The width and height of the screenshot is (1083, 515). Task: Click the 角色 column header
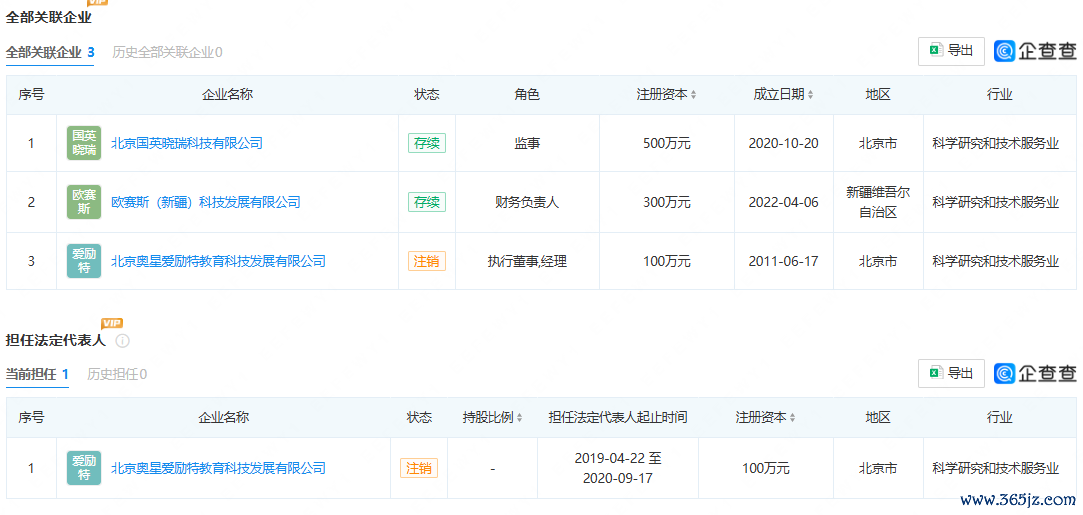tap(527, 95)
